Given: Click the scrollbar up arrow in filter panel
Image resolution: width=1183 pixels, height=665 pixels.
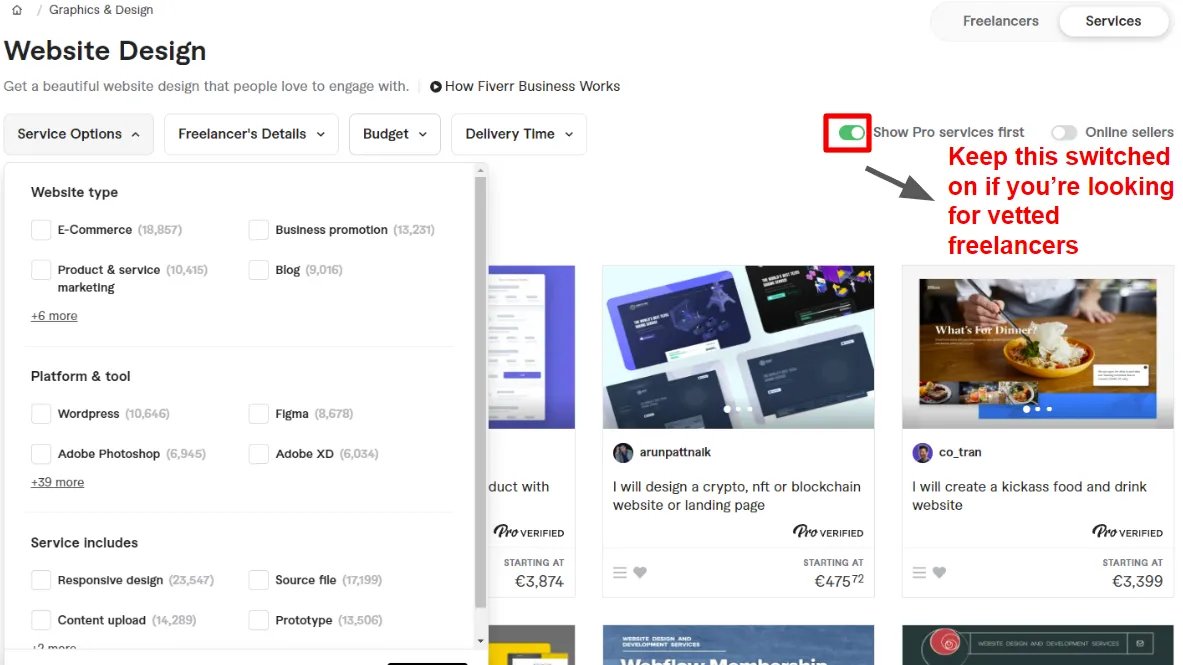Looking at the screenshot, I should (x=481, y=171).
